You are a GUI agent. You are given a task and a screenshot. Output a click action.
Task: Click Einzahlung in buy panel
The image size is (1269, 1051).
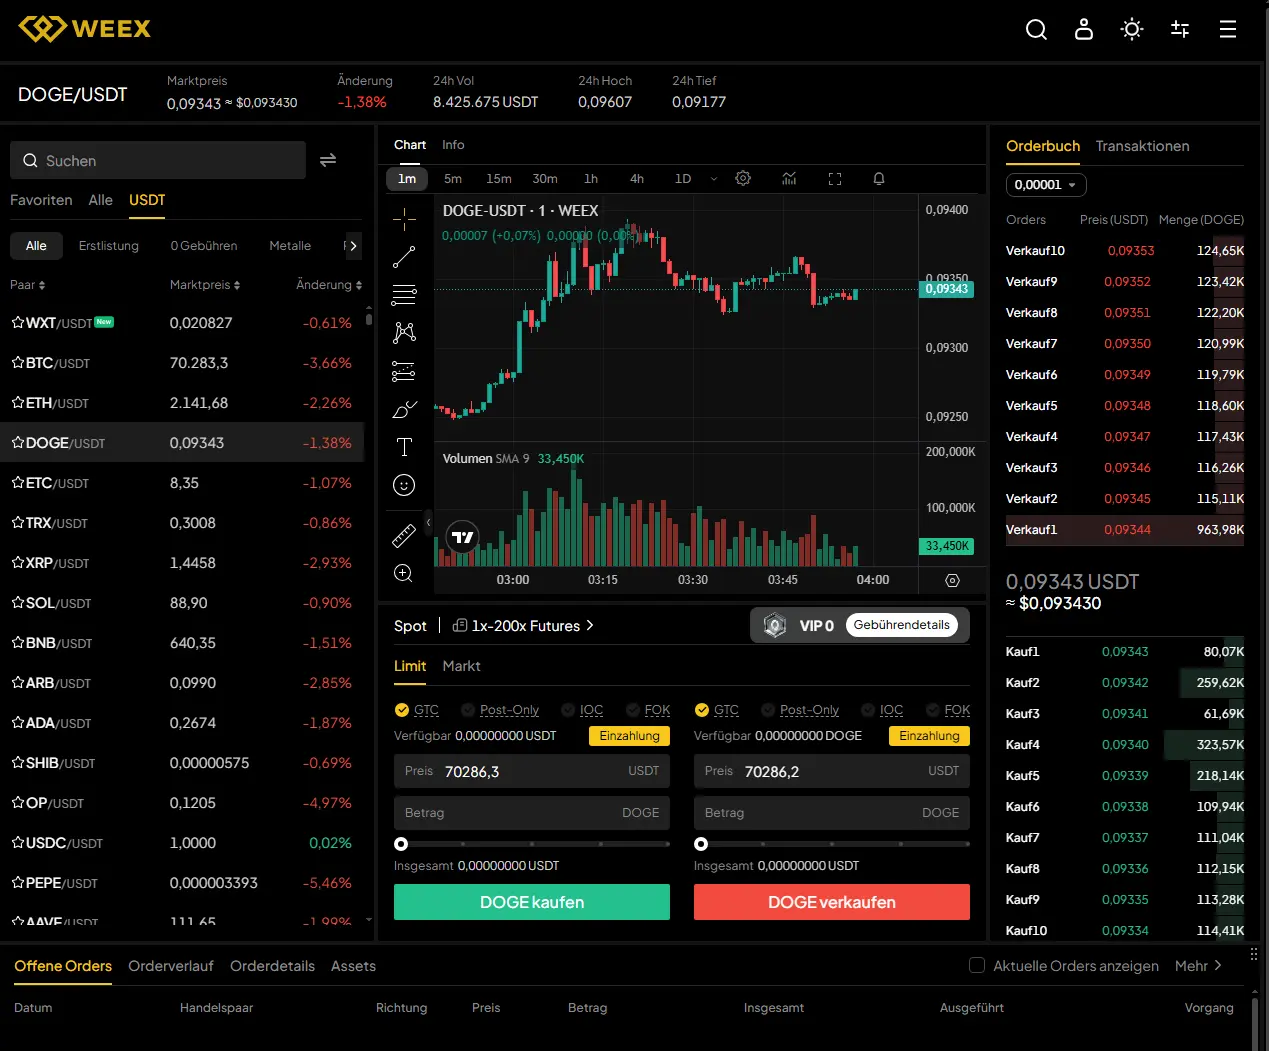[x=630, y=736]
